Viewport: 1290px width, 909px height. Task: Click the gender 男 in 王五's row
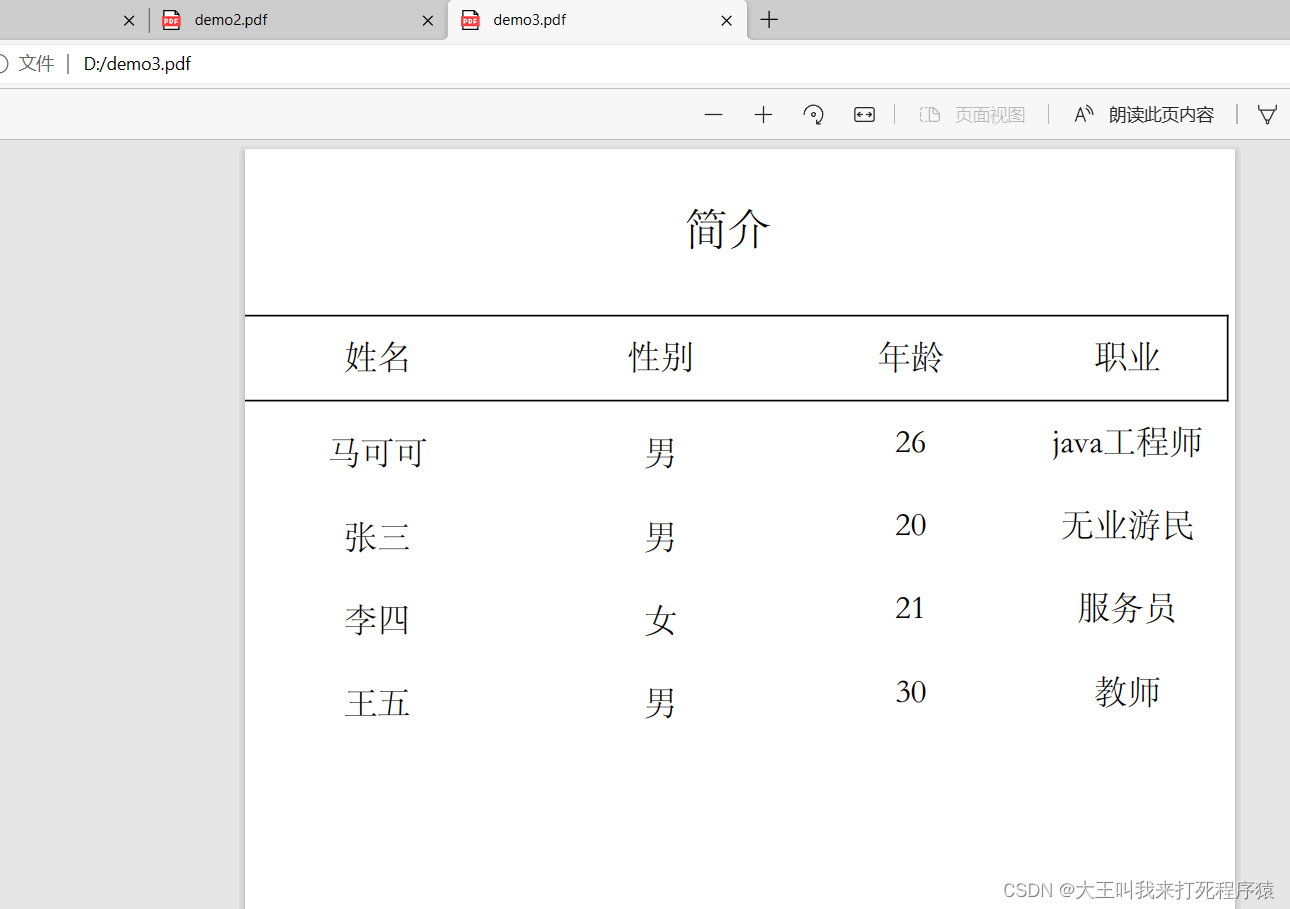(660, 703)
